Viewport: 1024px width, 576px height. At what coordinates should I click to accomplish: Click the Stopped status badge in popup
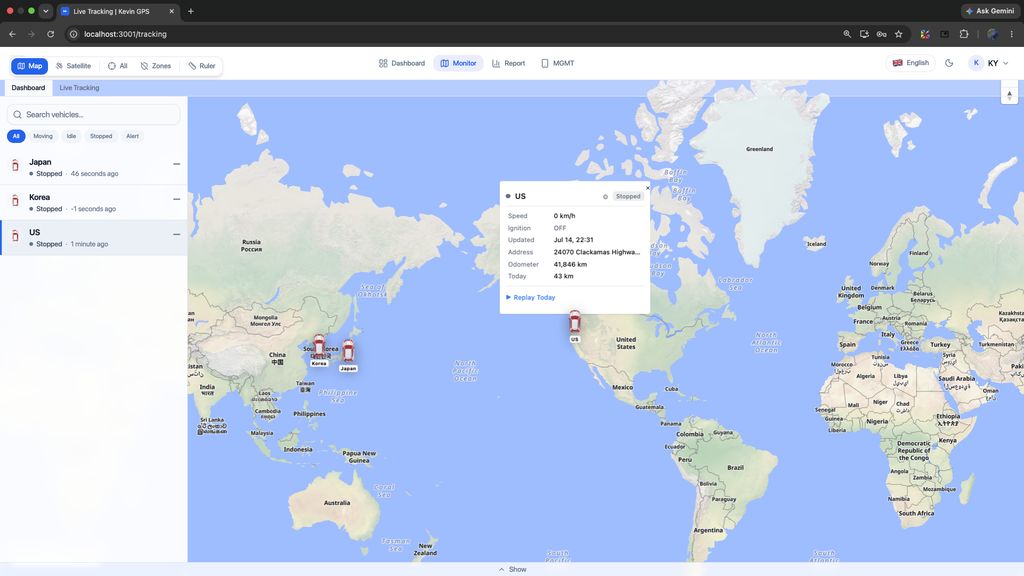click(x=628, y=196)
